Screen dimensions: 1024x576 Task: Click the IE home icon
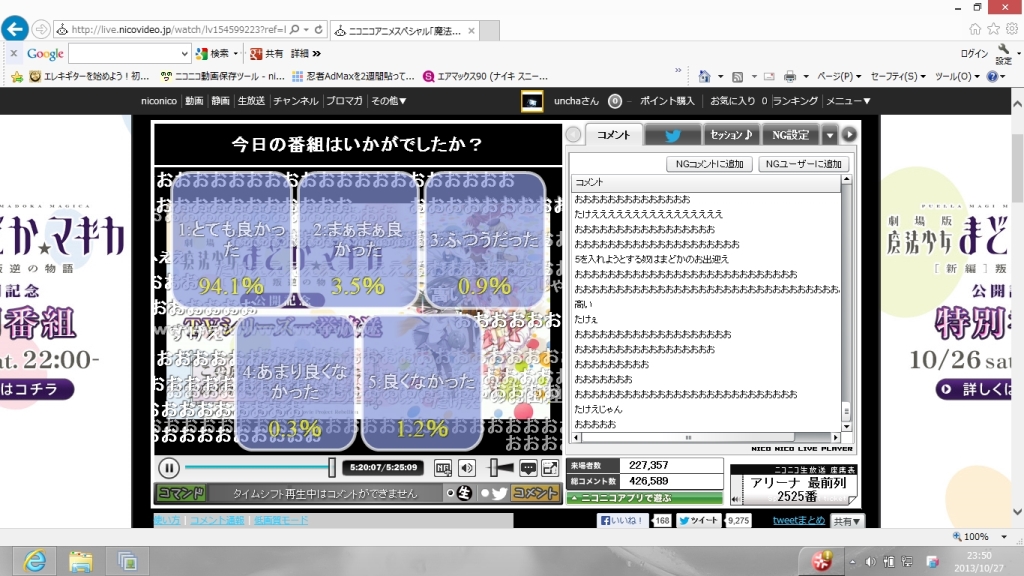704,76
